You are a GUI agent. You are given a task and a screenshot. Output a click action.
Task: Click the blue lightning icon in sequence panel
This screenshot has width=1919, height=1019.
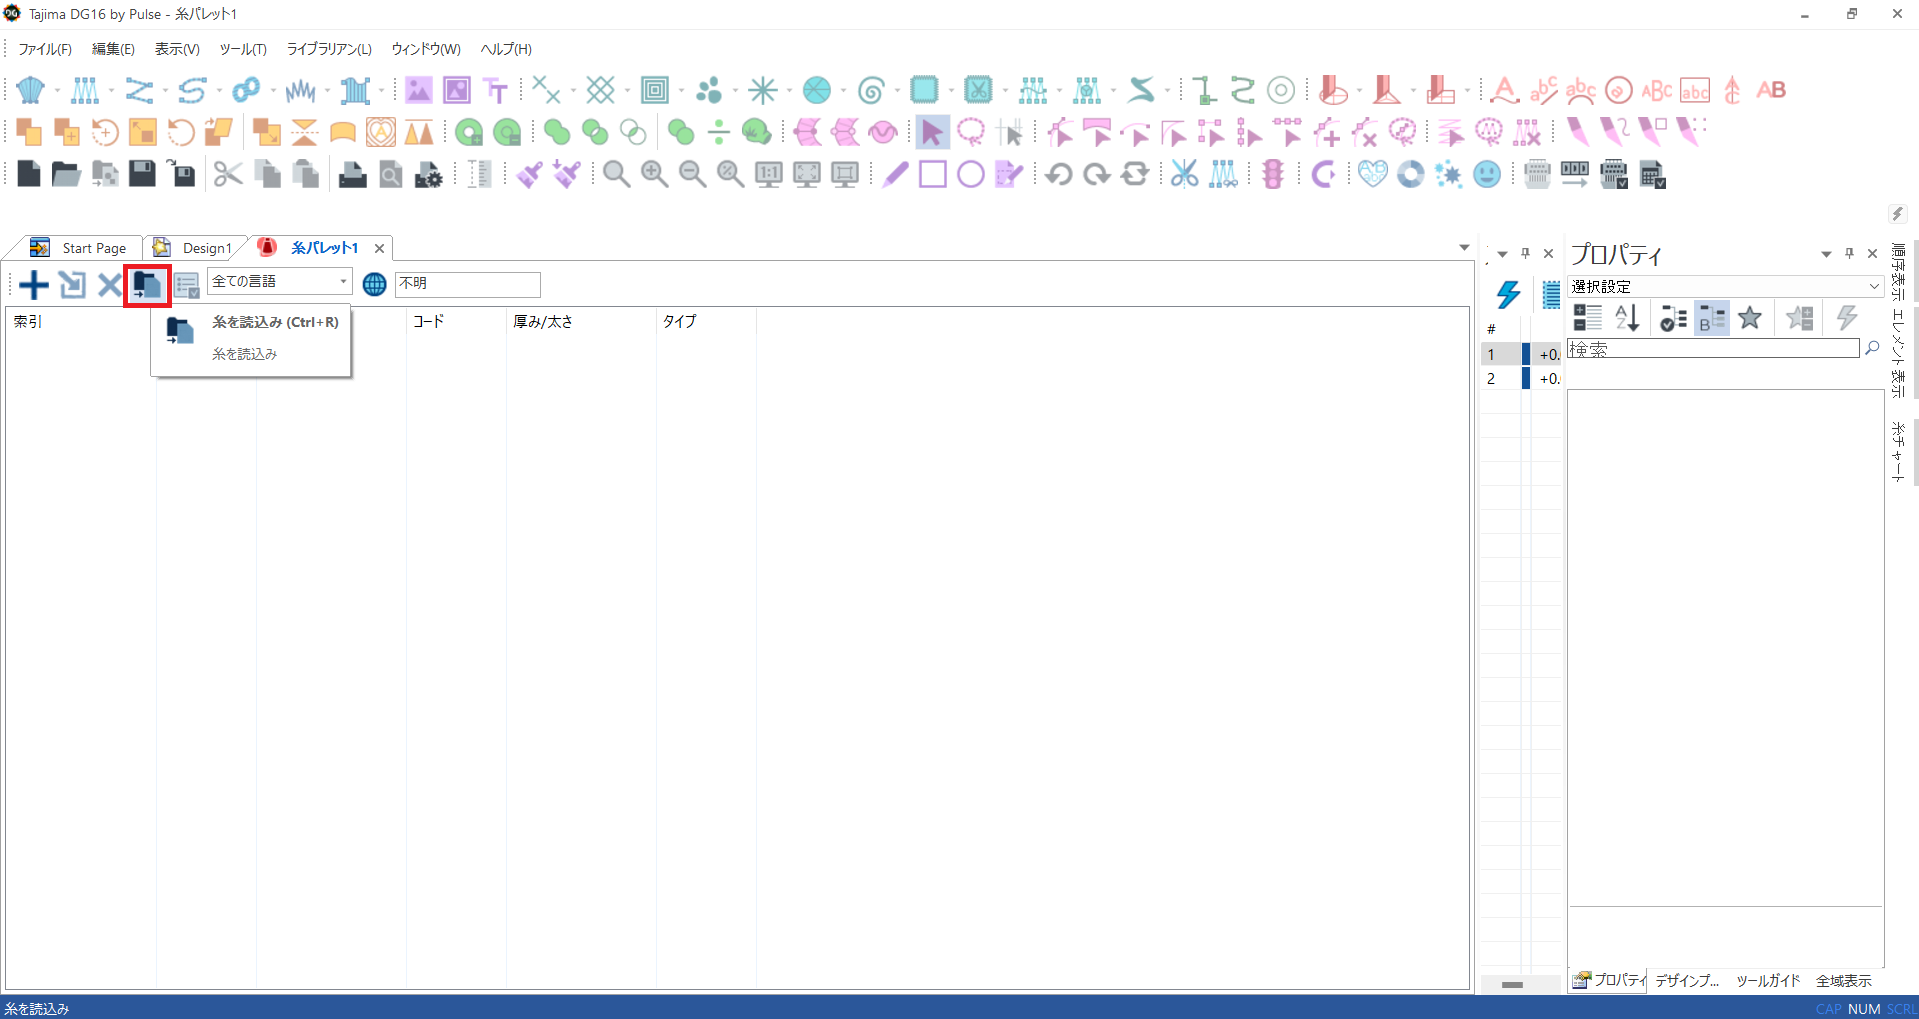tap(1508, 294)
